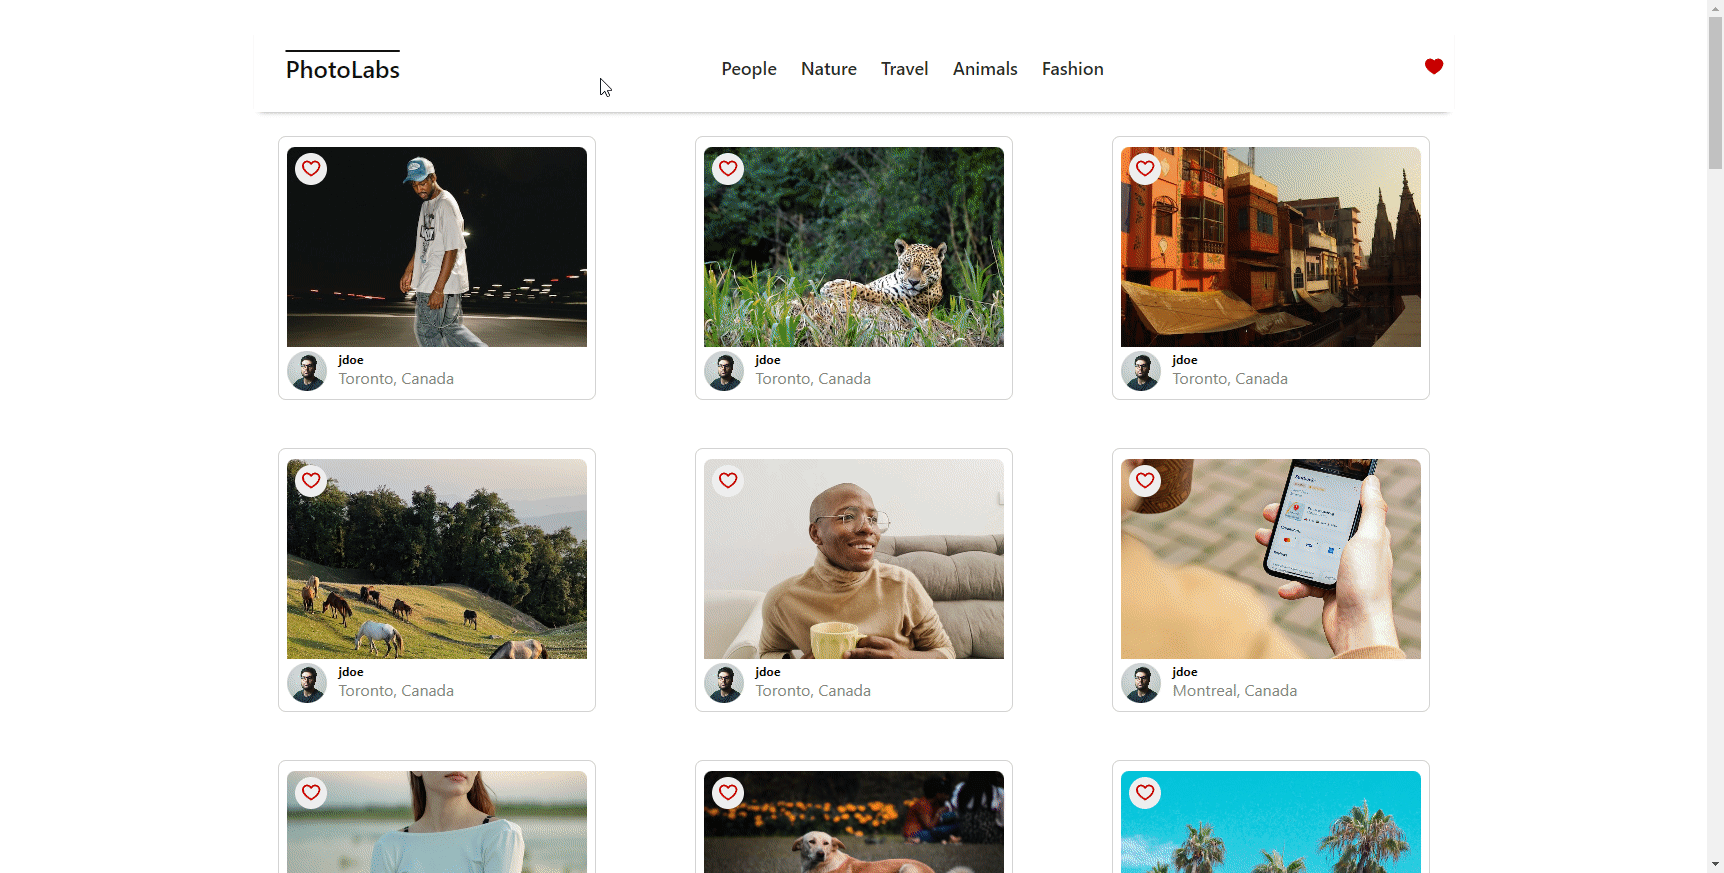Favorite the dog by orange flowers photo

click(728, 793)
